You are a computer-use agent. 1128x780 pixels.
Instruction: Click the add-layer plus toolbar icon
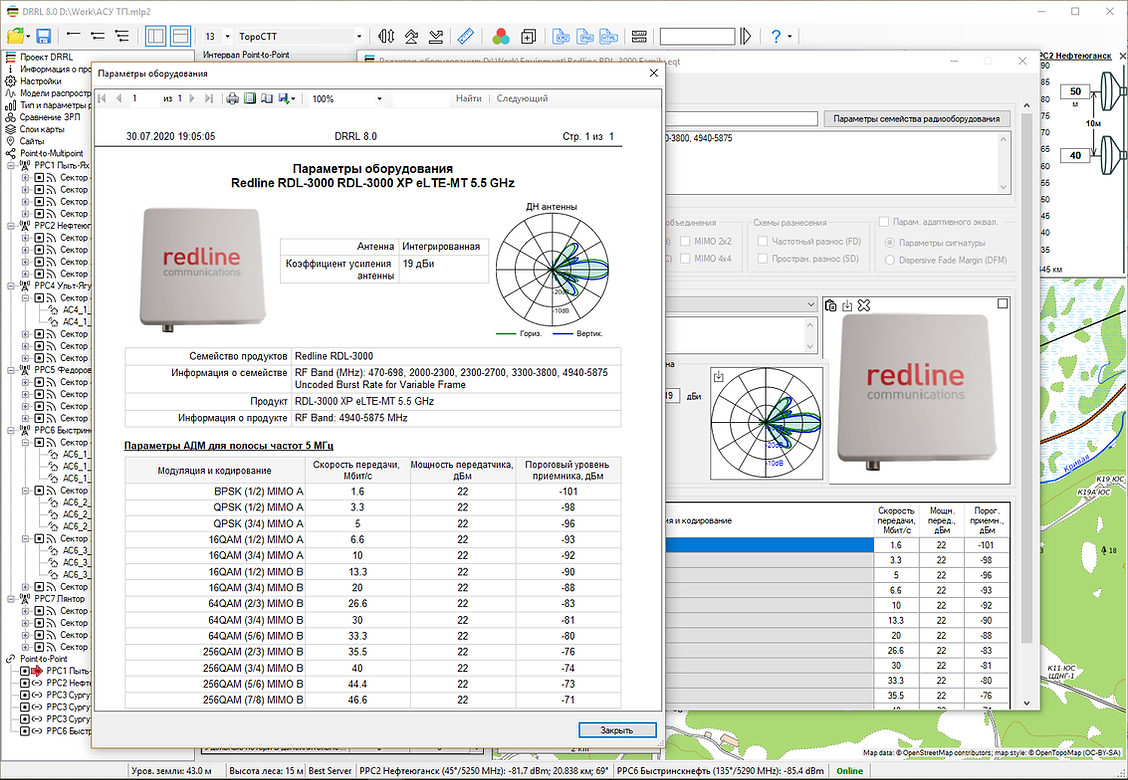point(529,36)
